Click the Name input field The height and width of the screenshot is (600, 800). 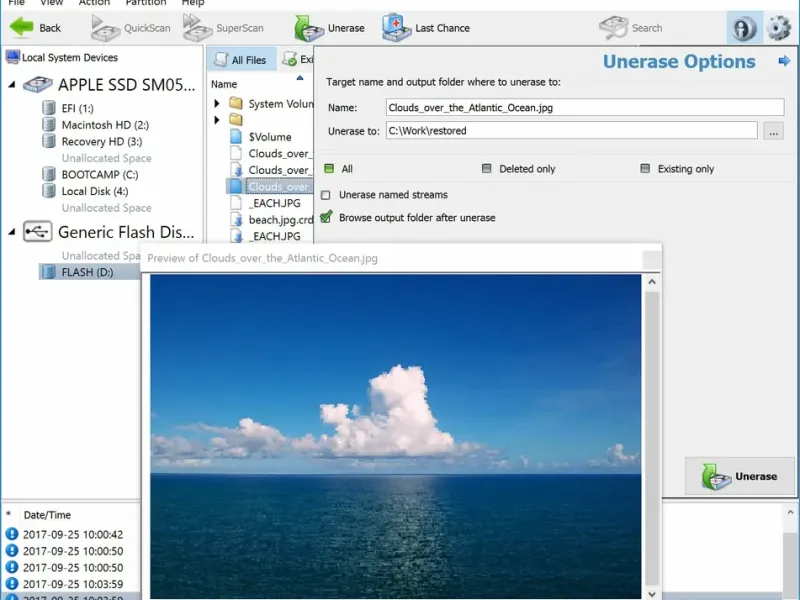(585, 107)
